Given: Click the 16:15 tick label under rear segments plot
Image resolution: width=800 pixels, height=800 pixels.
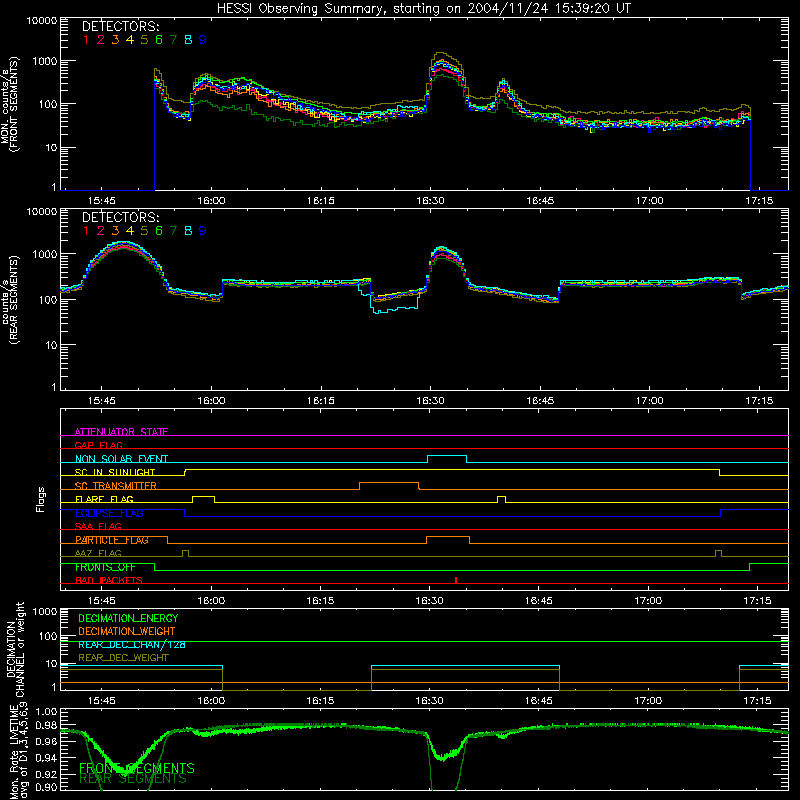Looking at the screenshot, I should click(321, 401).
